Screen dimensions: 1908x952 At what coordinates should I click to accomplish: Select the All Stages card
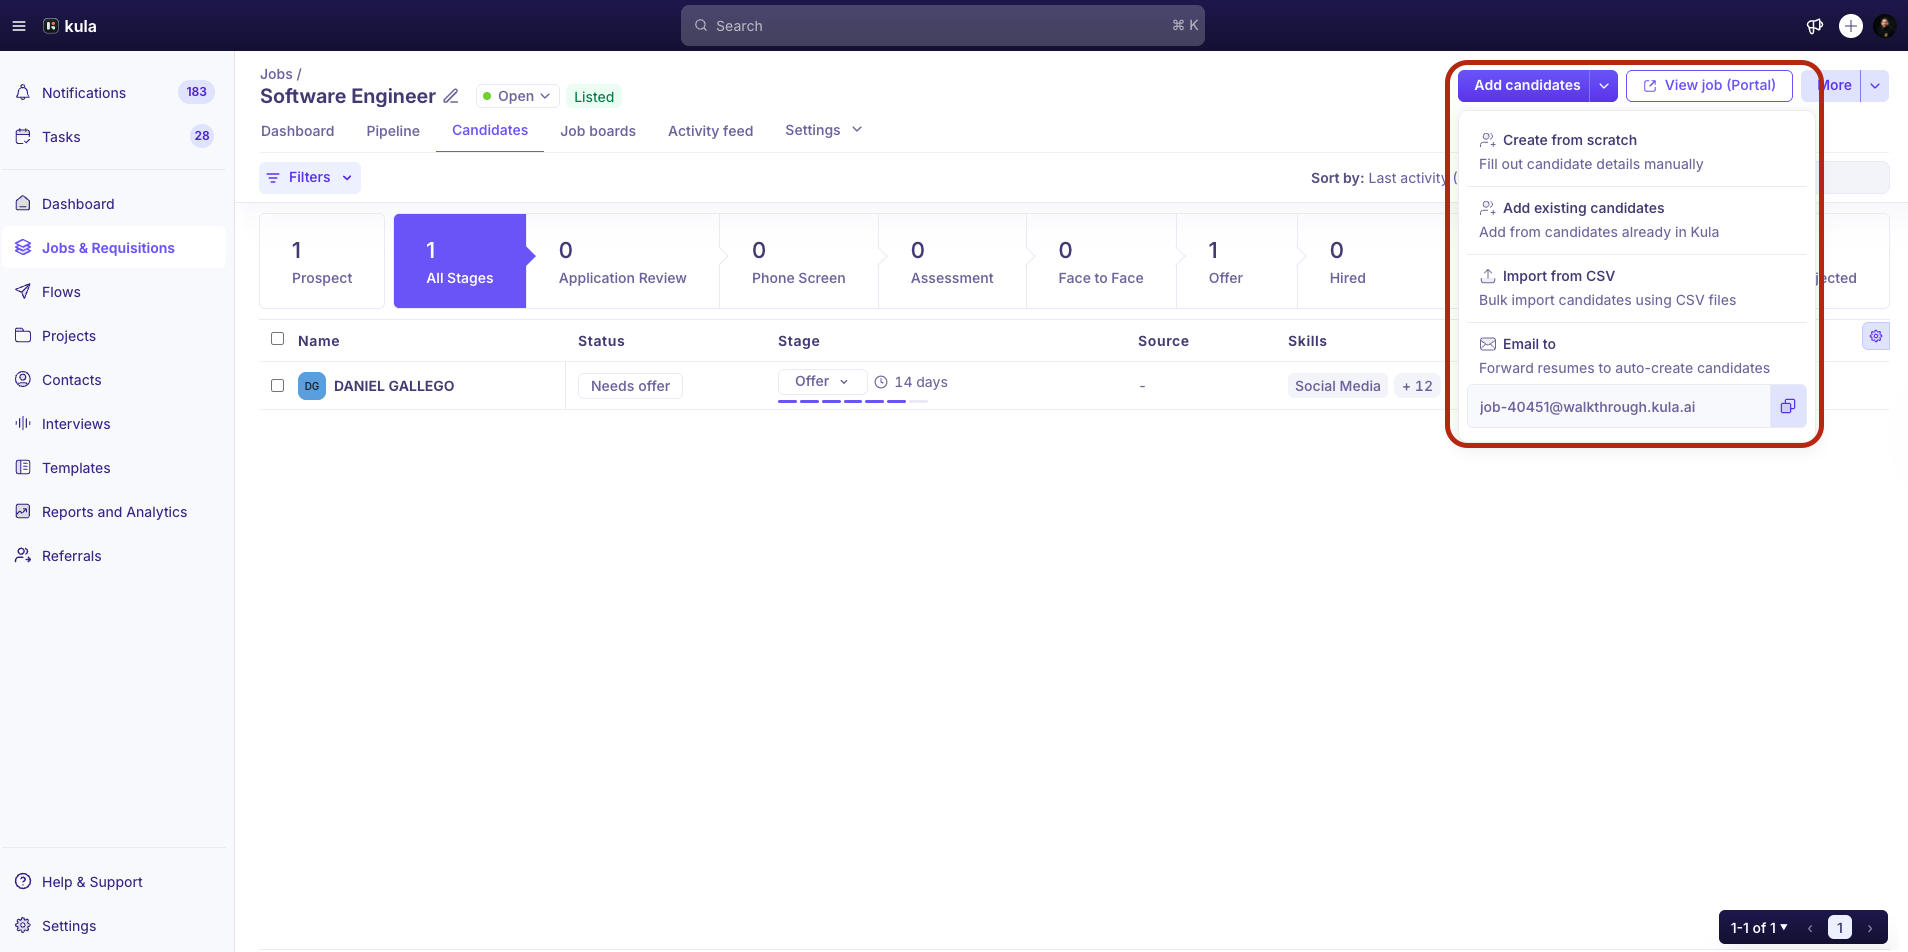click(x=460, y=261)
